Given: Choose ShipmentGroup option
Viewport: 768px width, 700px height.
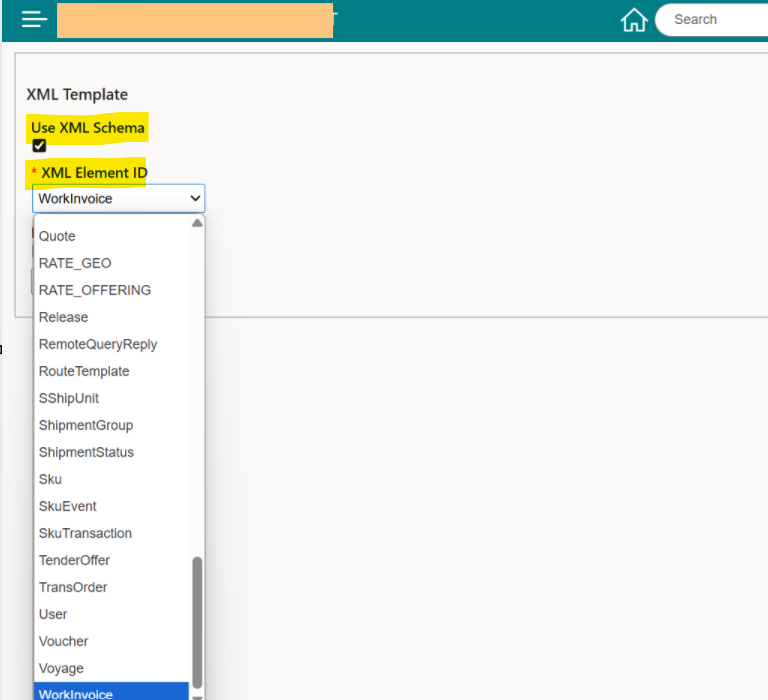Looking at the screenshot, I should coord(111,425).
